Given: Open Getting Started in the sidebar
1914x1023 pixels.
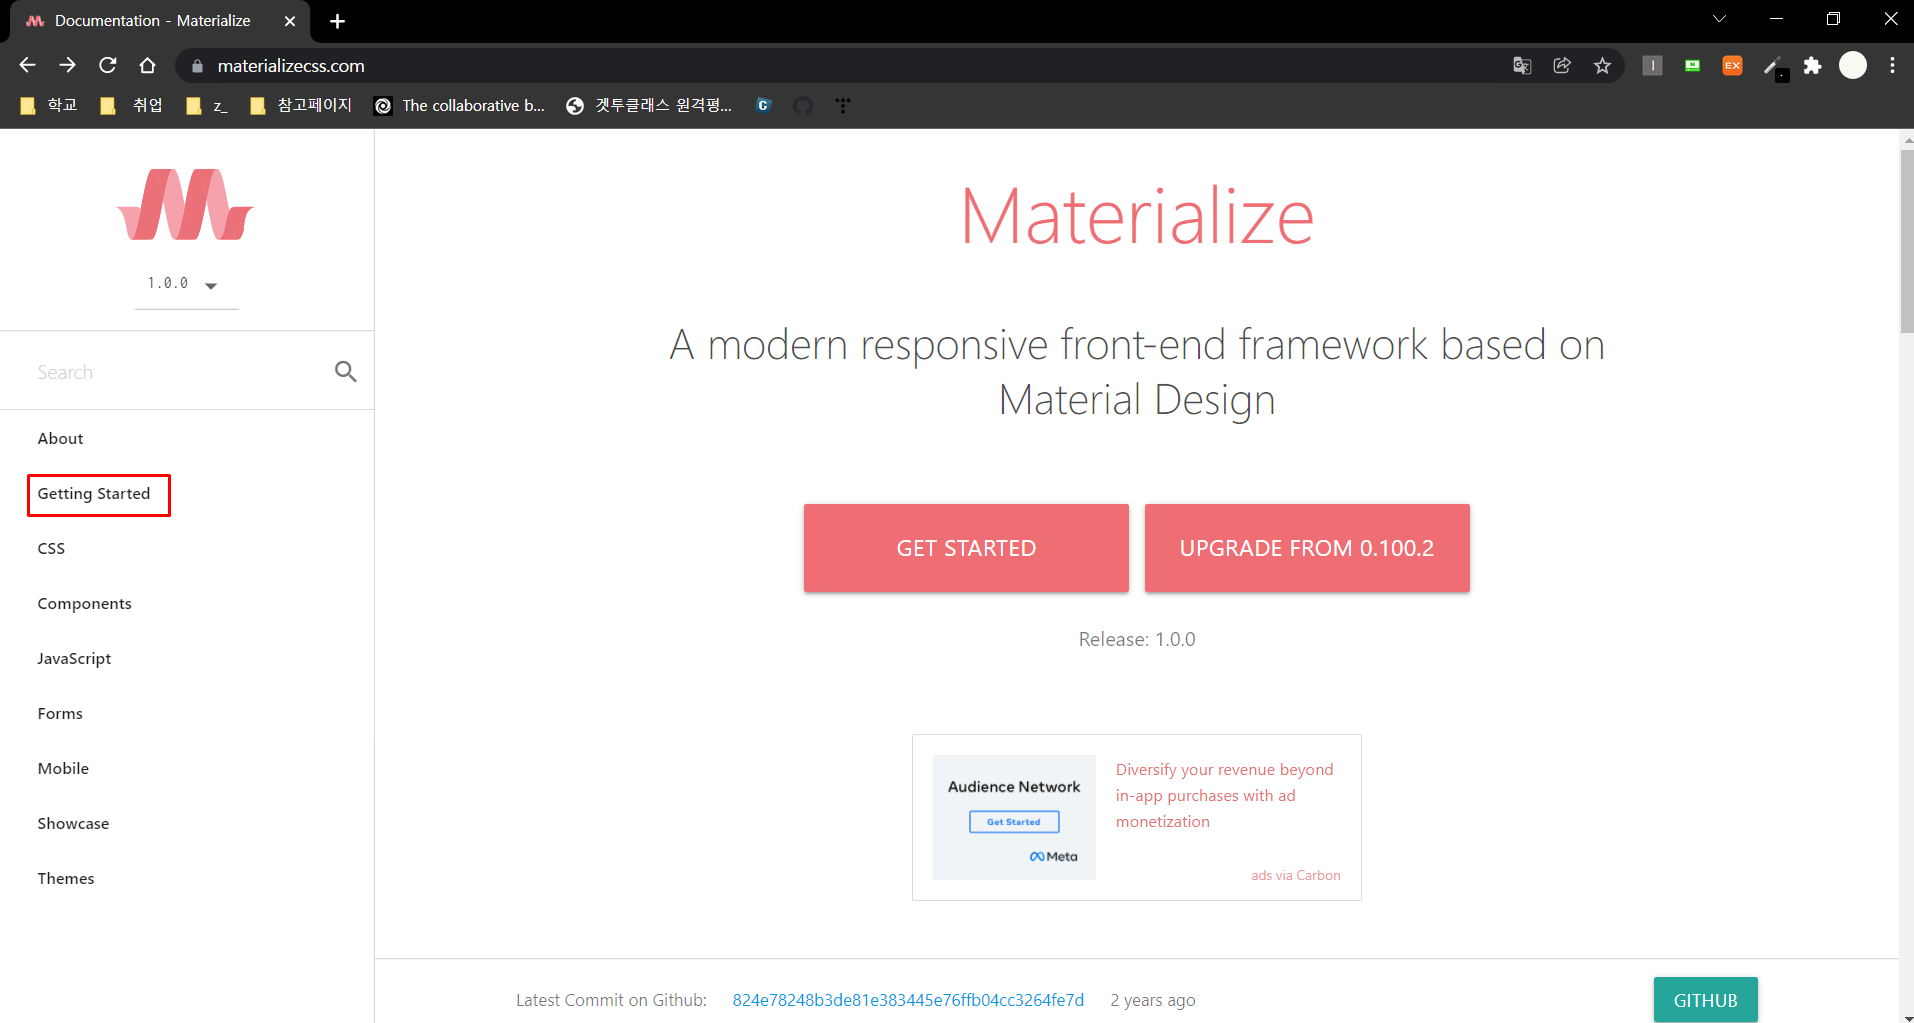Looking at the screenshot, I should [94, 494].
